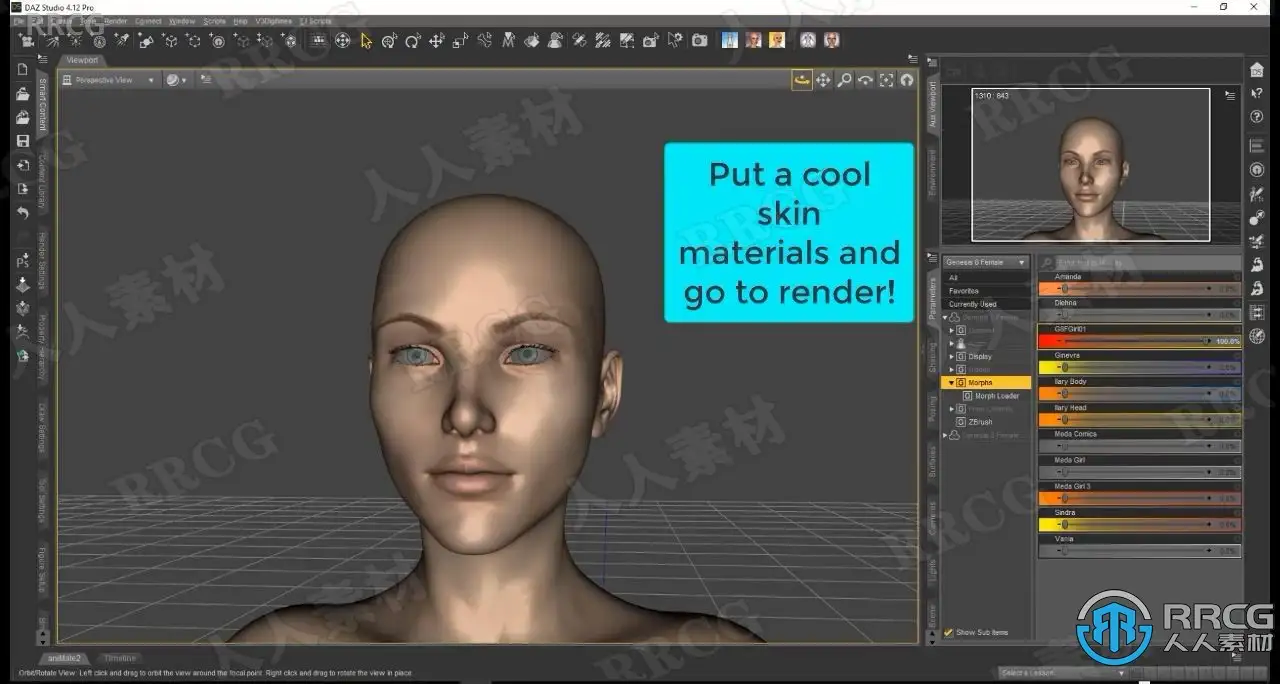Collapse the Morphs tree item
The height and width of the screenshot is (684, 1280).
(950, 383)
